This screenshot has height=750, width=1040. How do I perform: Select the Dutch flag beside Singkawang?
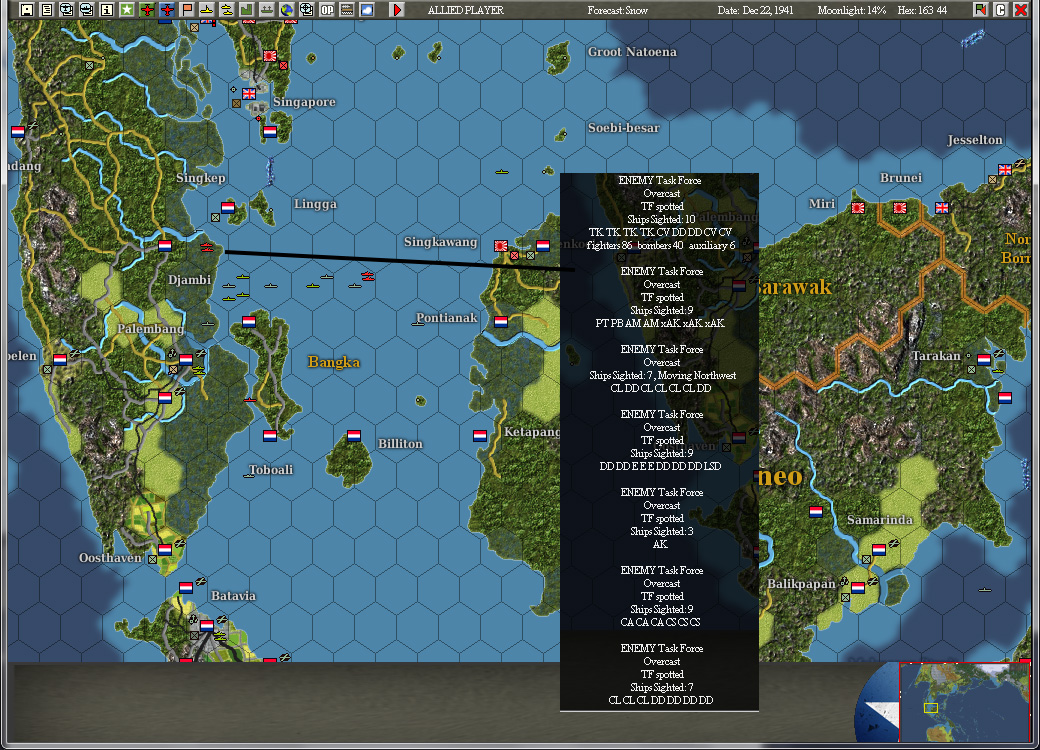pyautogui.click(x=543, y=246)
